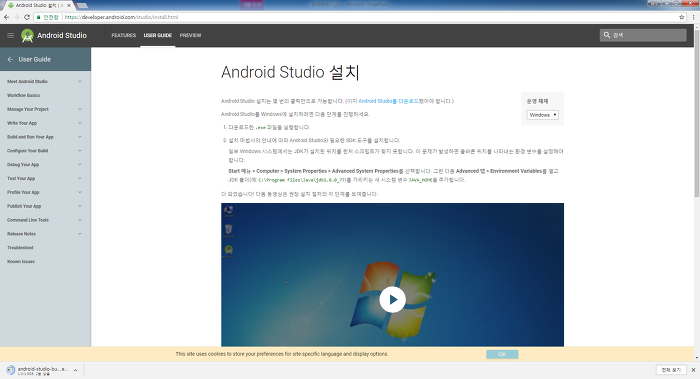
Task: Select the USER GUIDE tab
Action: [x=158, y=35]
